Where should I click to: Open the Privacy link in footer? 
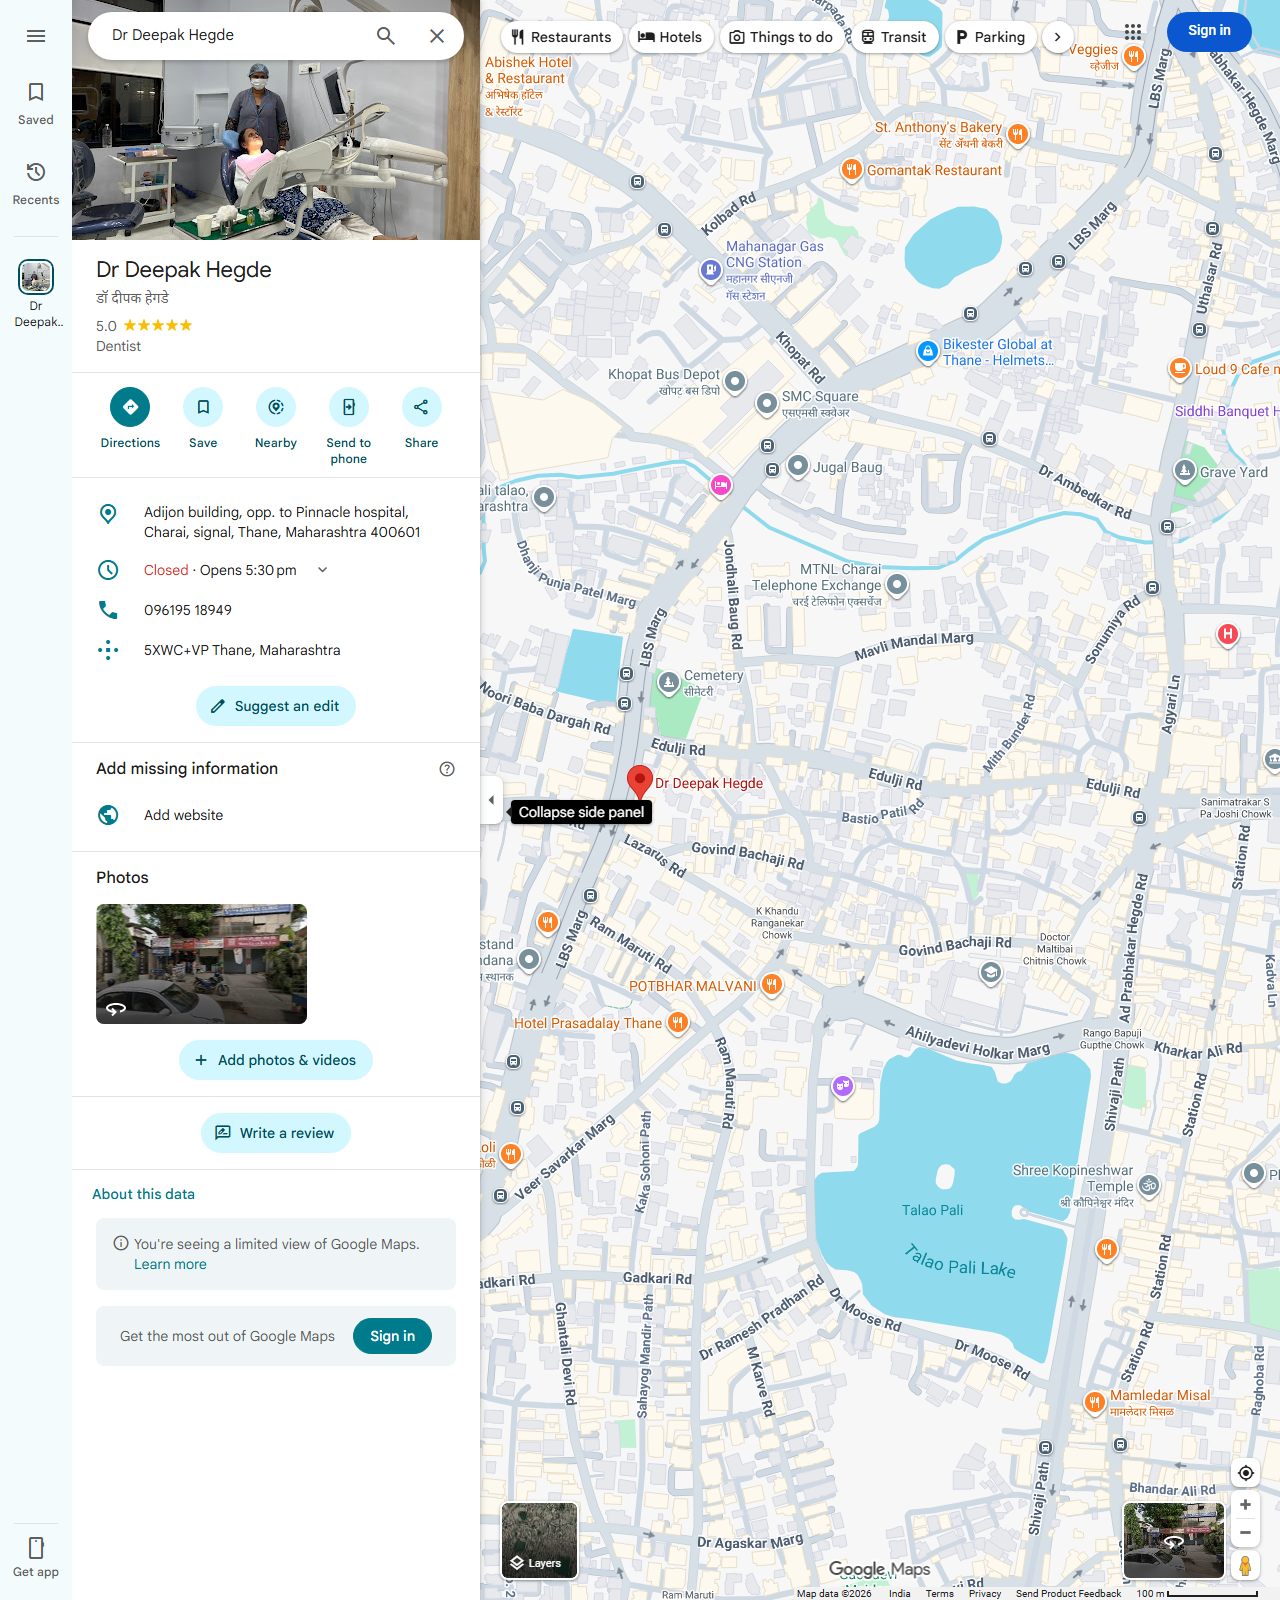pos(985,1593)
